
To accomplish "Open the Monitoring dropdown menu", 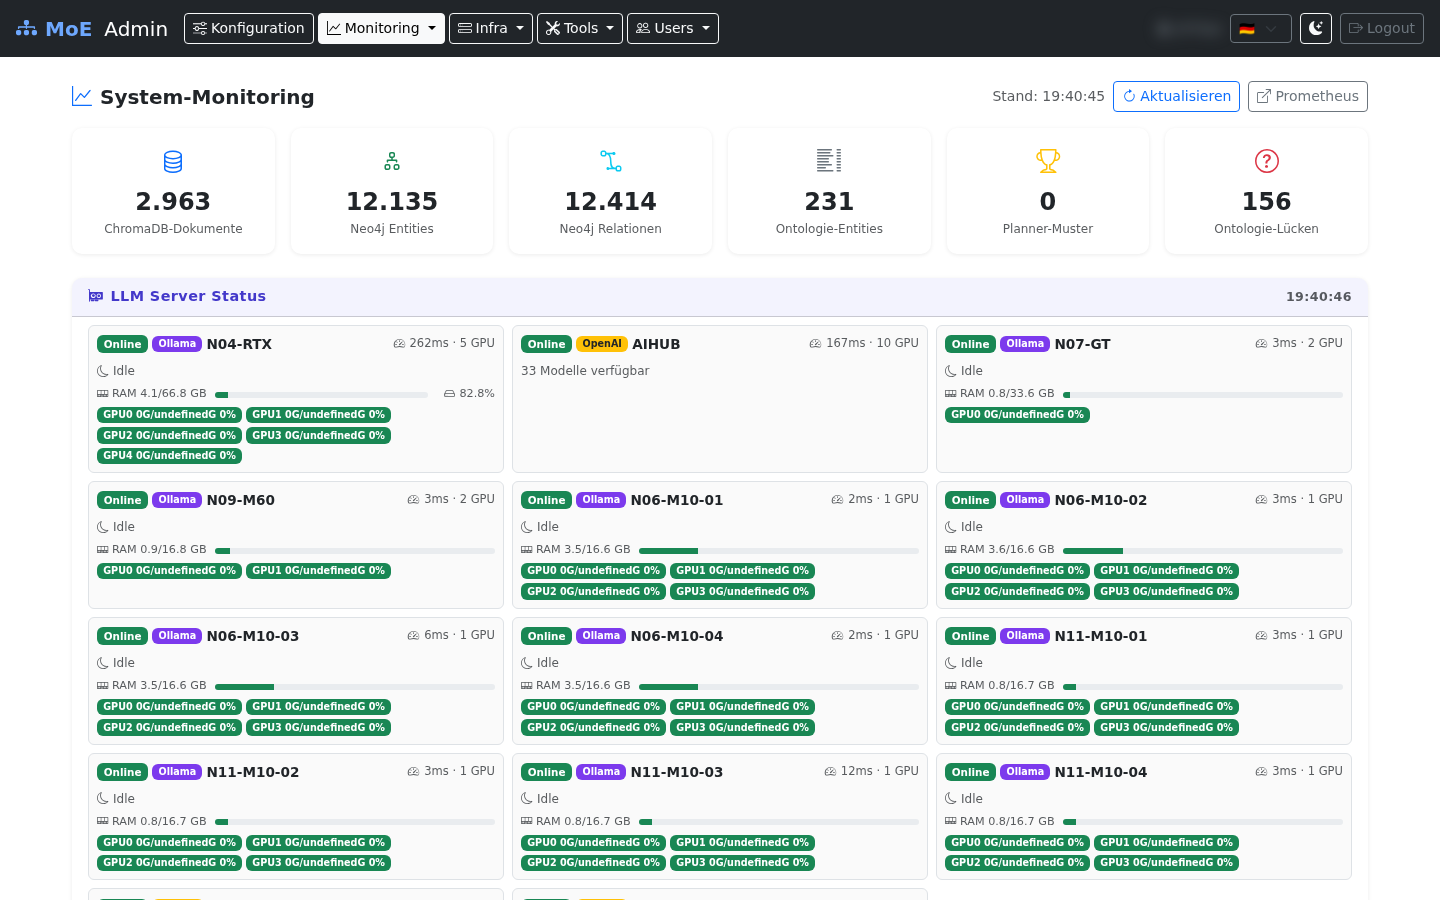I will coord(381,28).
